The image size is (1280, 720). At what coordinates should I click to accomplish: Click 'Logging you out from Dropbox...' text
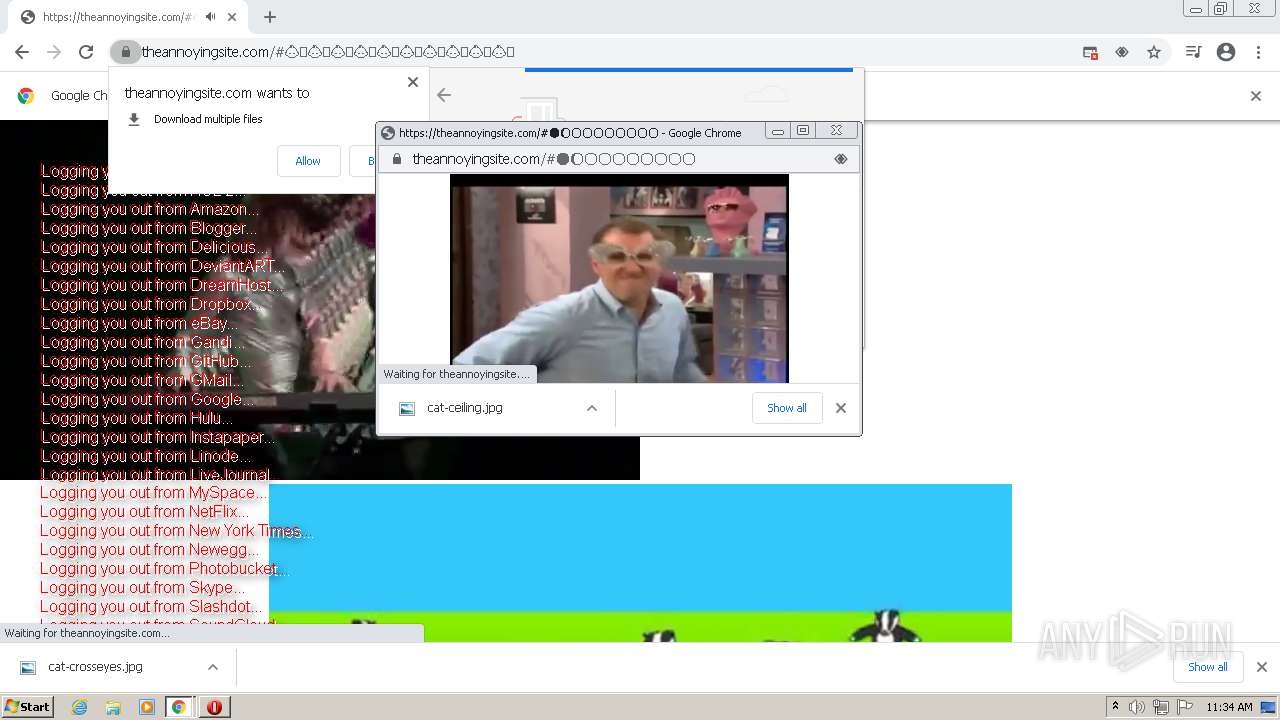[150, 304]
